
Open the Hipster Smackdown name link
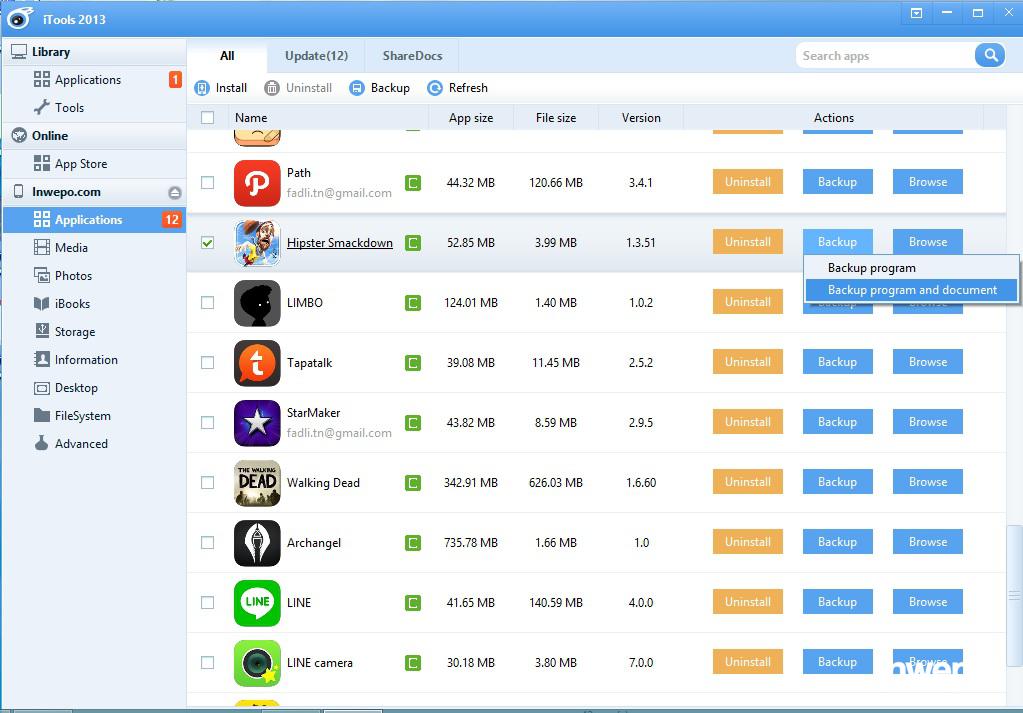340,243
